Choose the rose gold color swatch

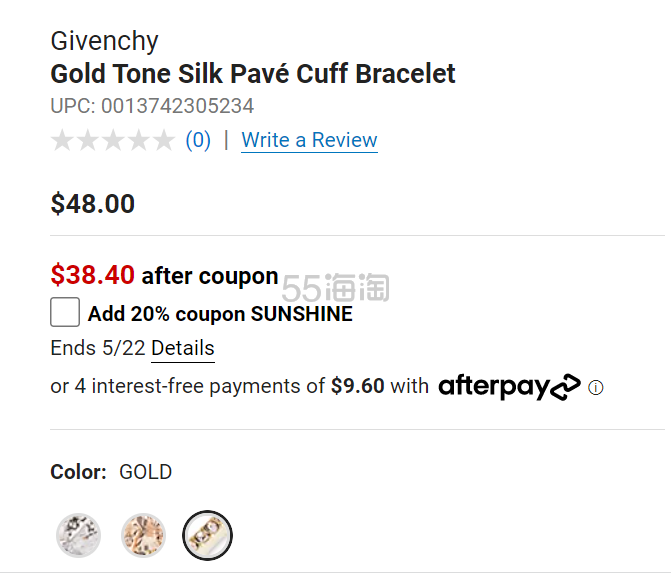pos(143,535)
